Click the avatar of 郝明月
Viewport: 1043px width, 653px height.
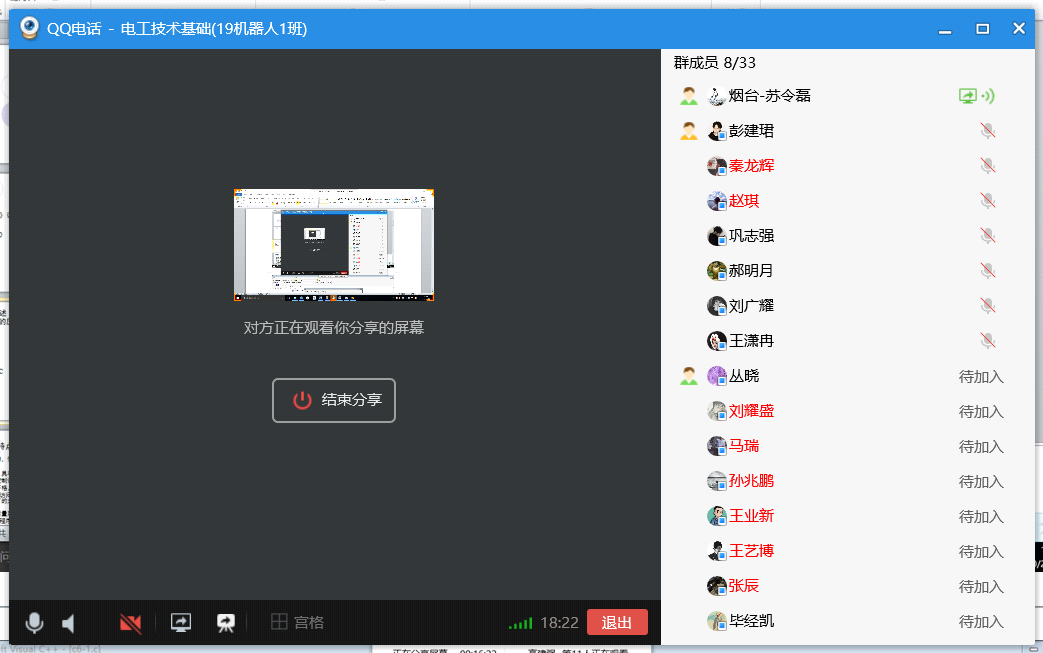[x=717, y=271]
